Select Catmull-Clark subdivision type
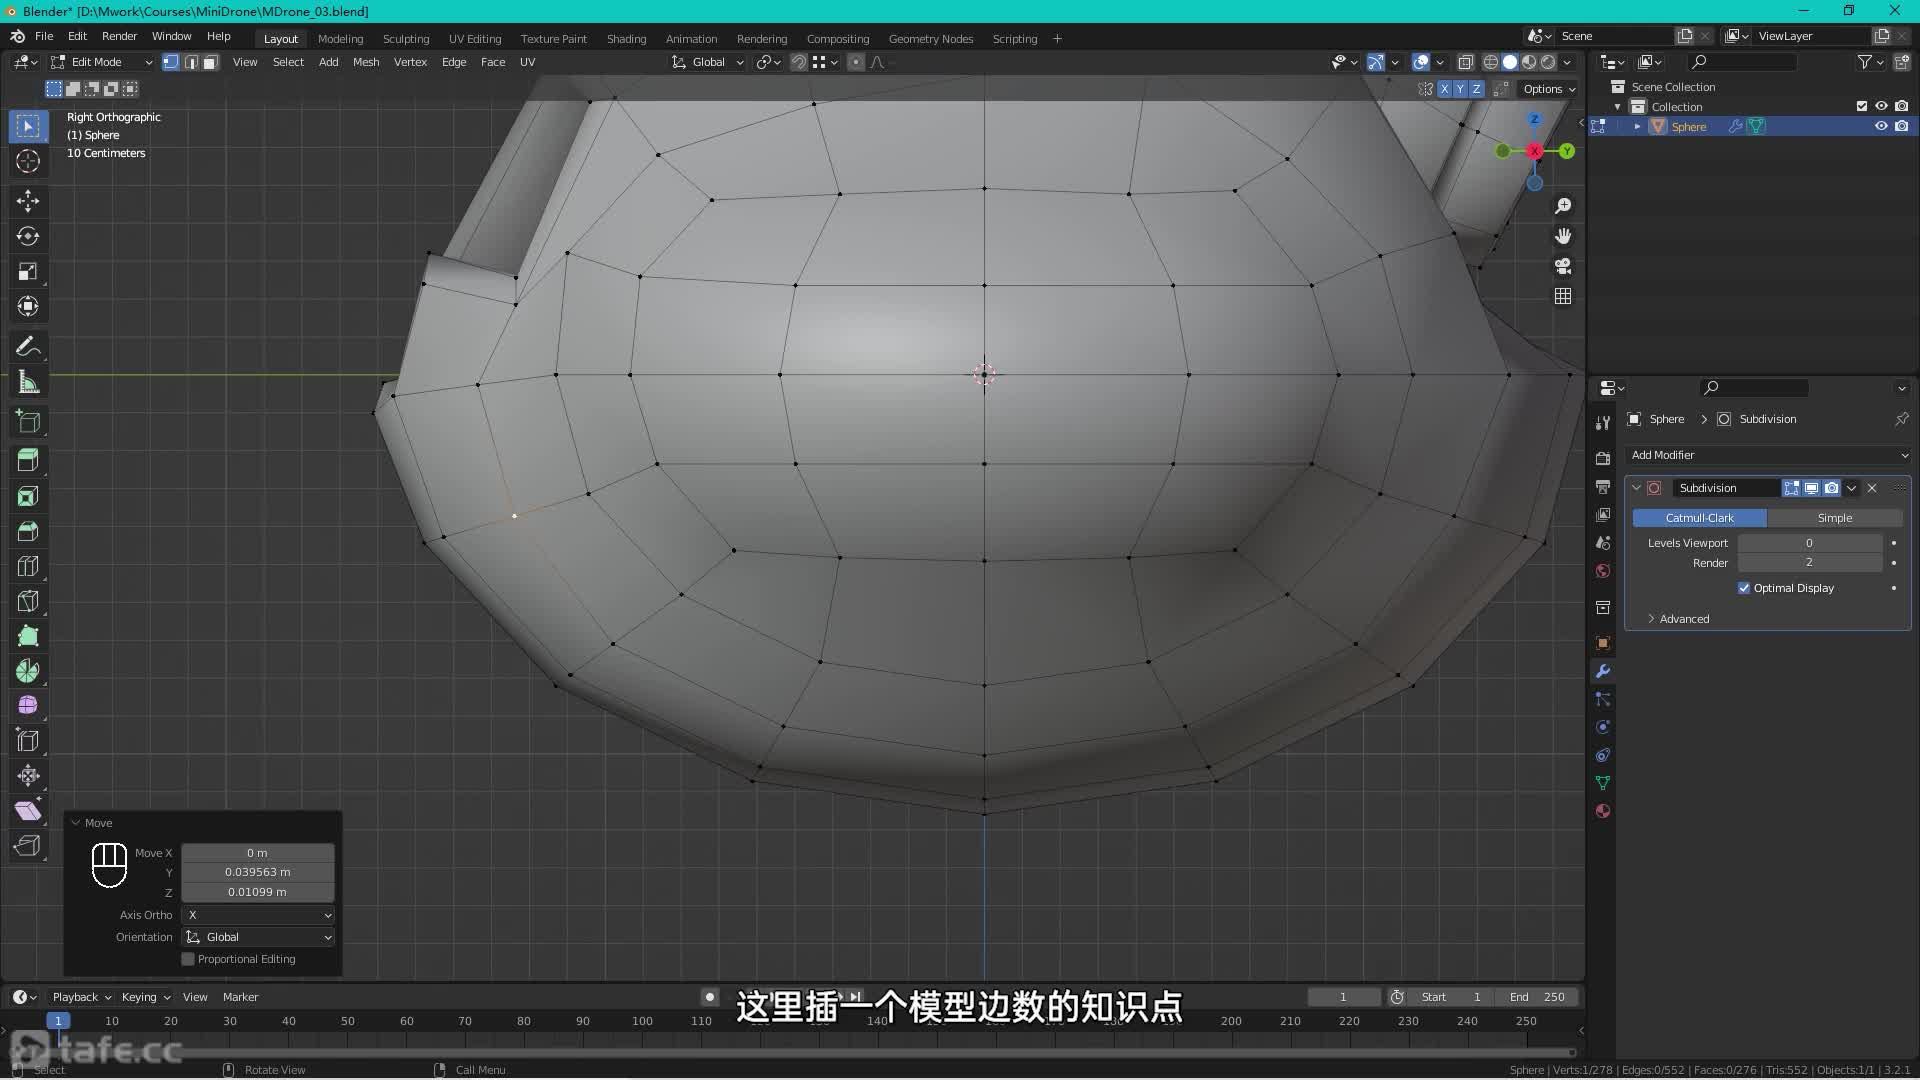The height and width of the screenshot is (1080, 1920). click(x=1699, y=518)
